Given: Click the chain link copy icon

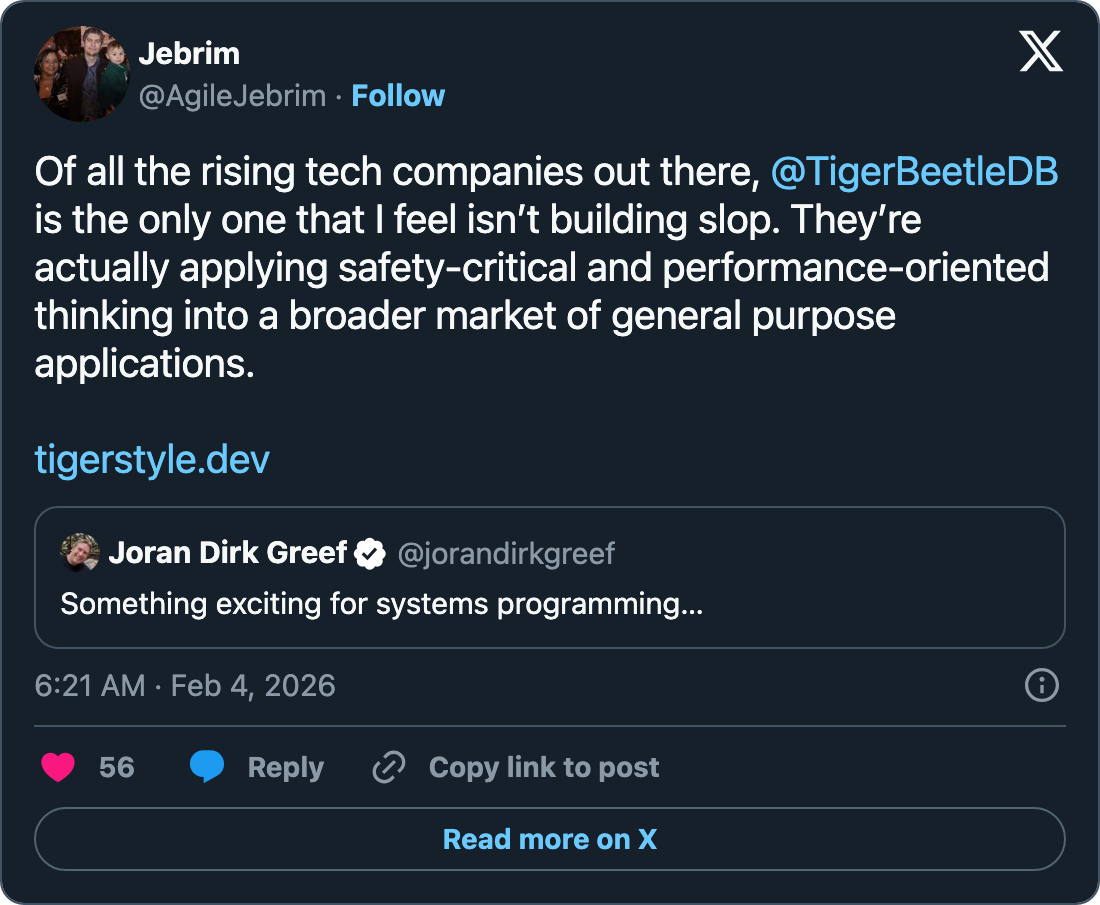Looking at the screenshot, I should pos(388,767).
